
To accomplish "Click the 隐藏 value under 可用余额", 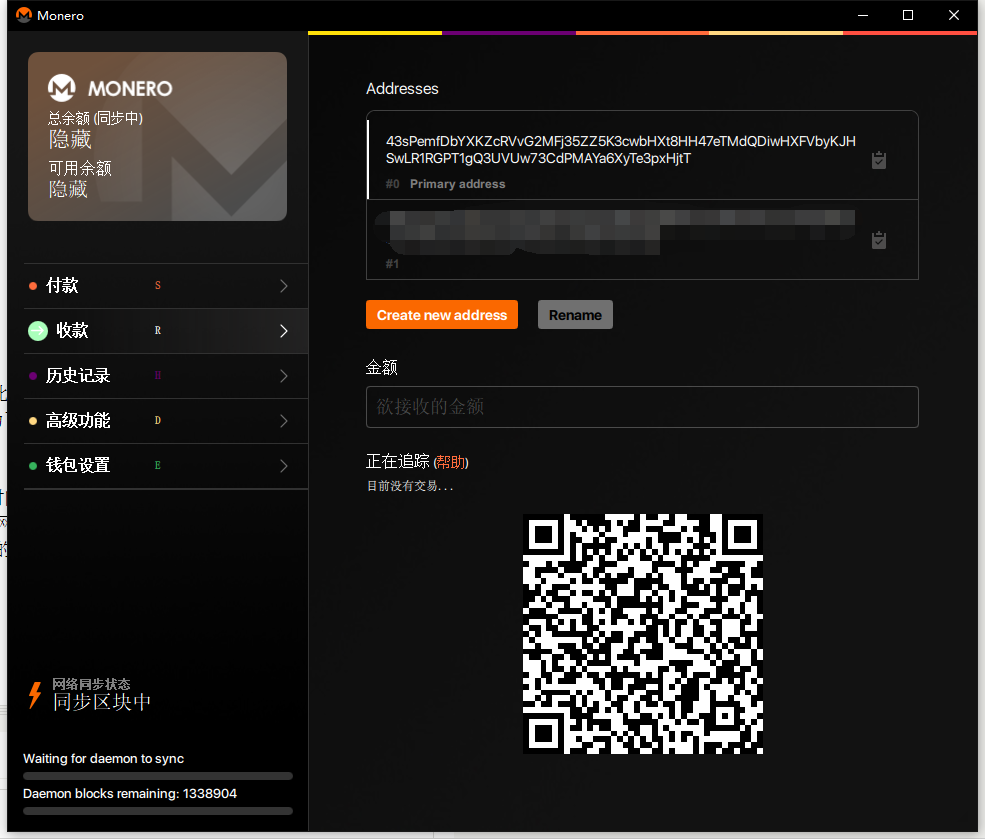I will coord(68,189).
